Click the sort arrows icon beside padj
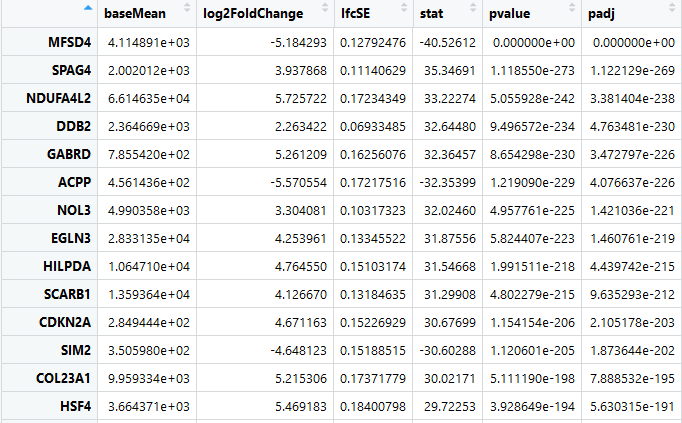Screen dimensions: 682x423 click(674, 14)
